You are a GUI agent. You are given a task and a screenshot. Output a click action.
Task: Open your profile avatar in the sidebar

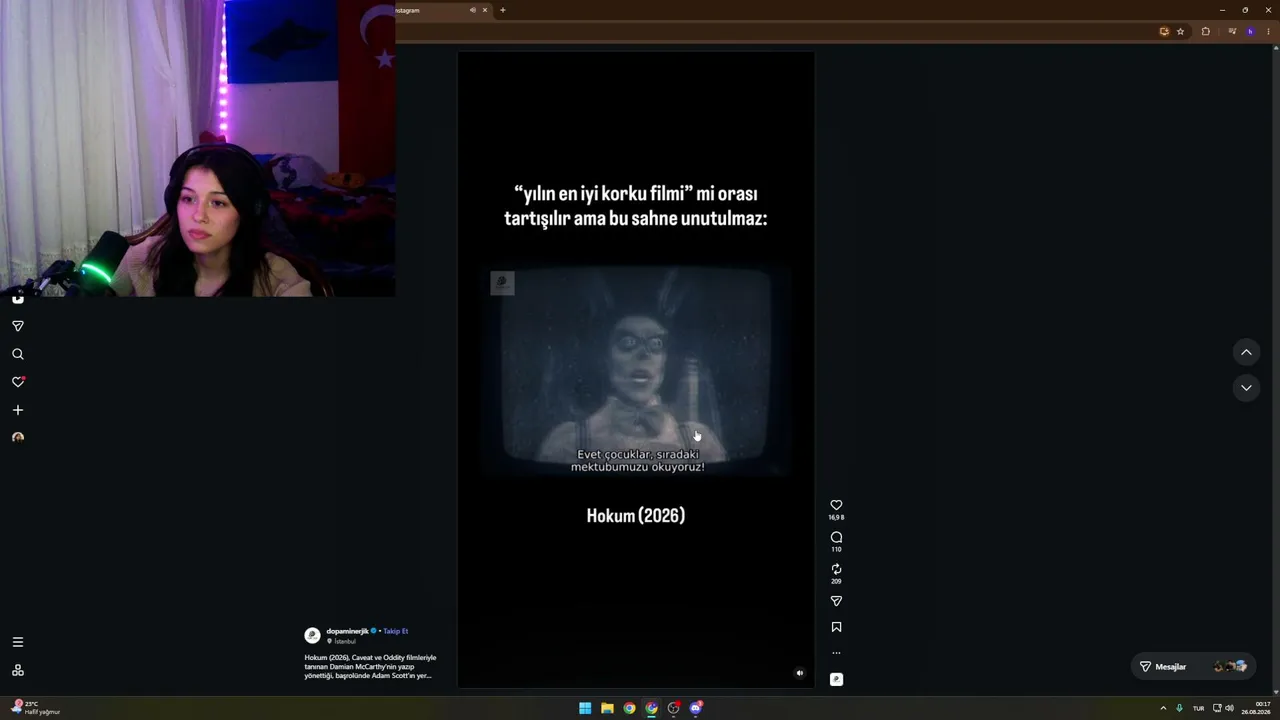(x=17, y=438)
